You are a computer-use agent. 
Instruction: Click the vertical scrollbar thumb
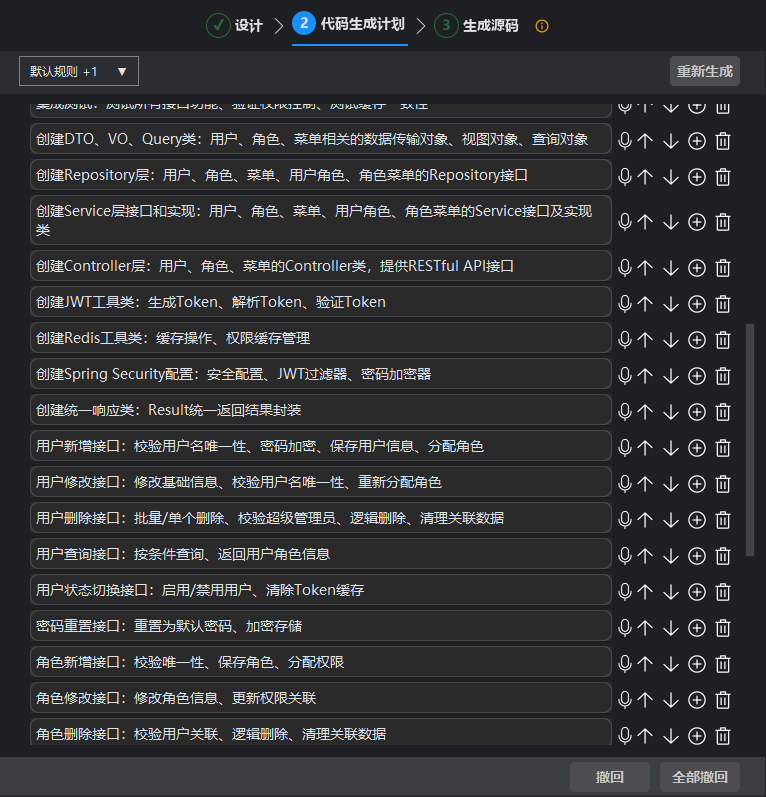pos(750,440)
